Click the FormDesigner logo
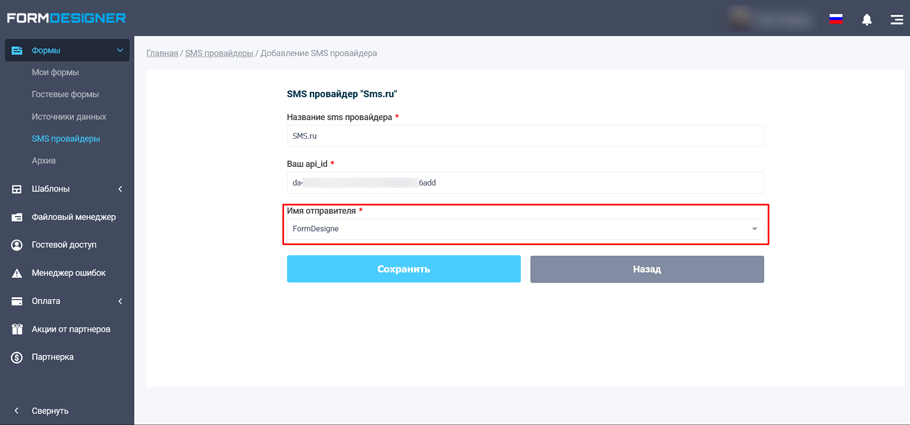Image resolution: width=910 pixels, height=425 pixels. [x=66, y=18]
